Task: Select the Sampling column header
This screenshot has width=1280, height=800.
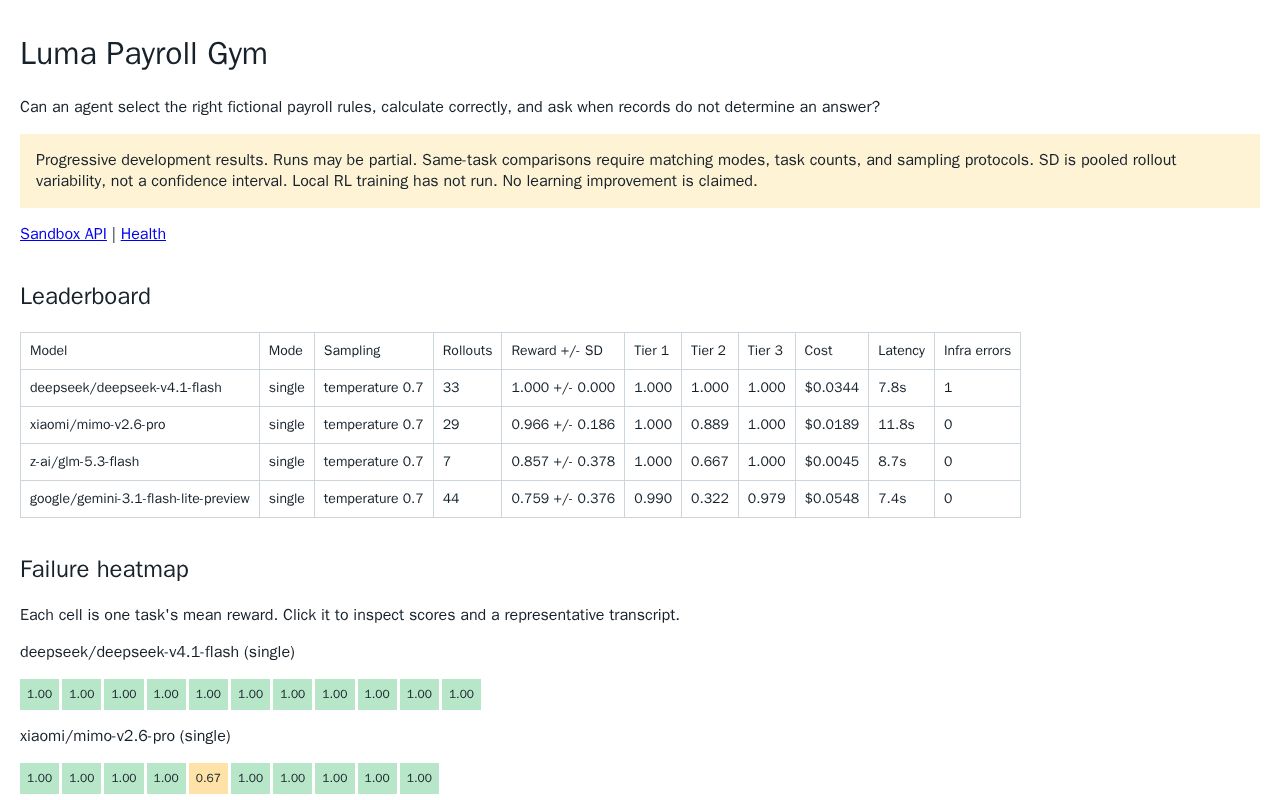Action: 374,351
